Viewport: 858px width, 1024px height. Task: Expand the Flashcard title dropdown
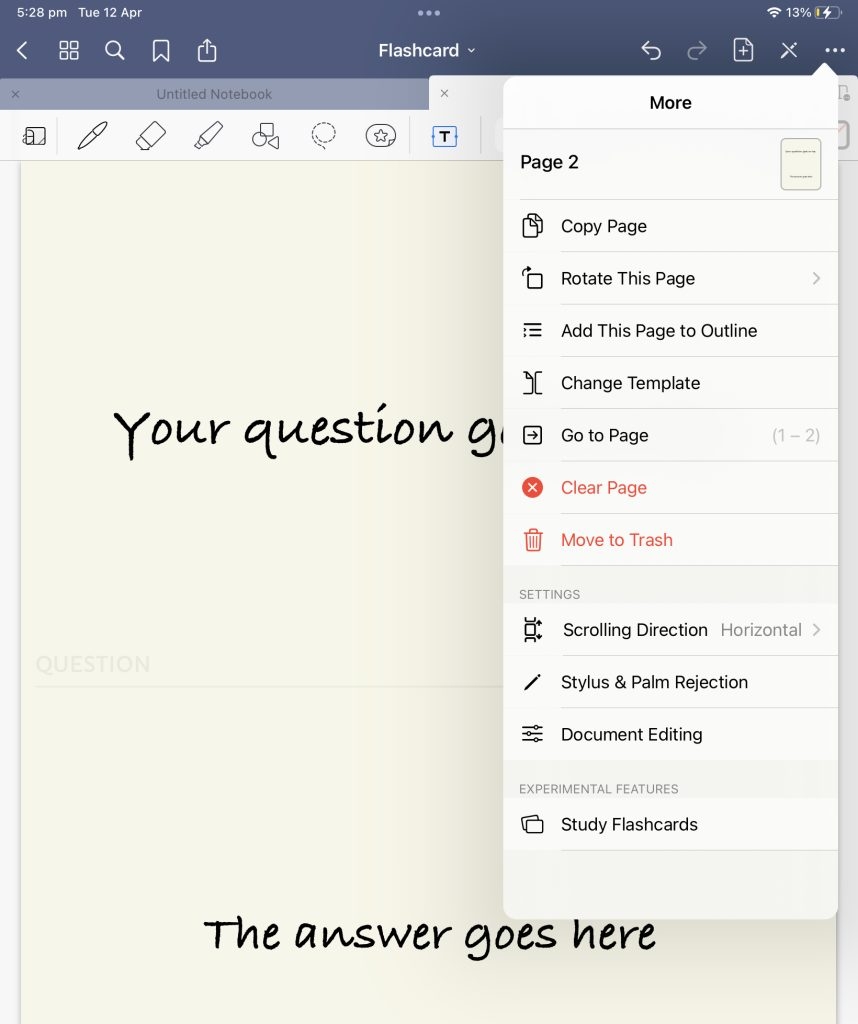click(428, 50)
